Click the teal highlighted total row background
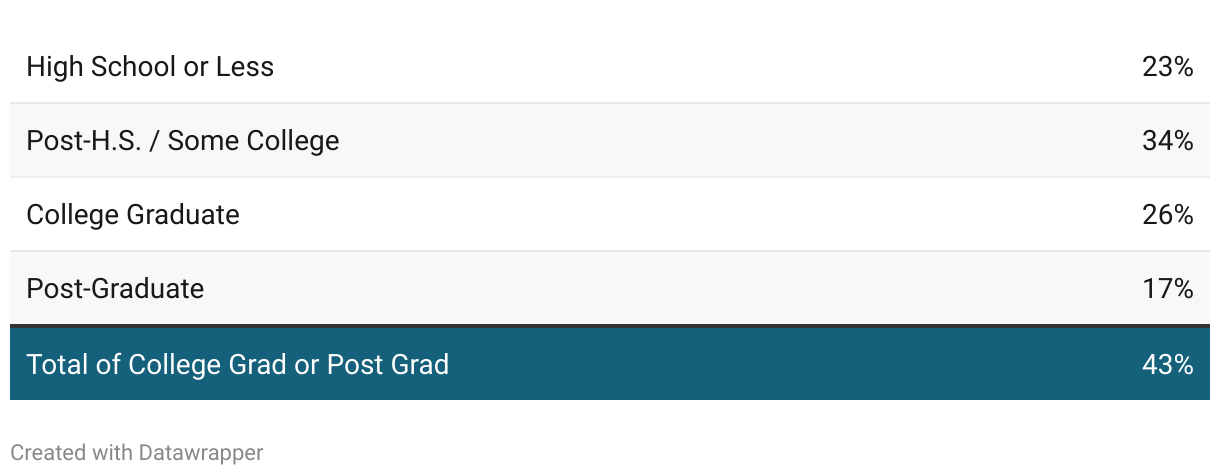1220x476 pixels. (610, 363)
